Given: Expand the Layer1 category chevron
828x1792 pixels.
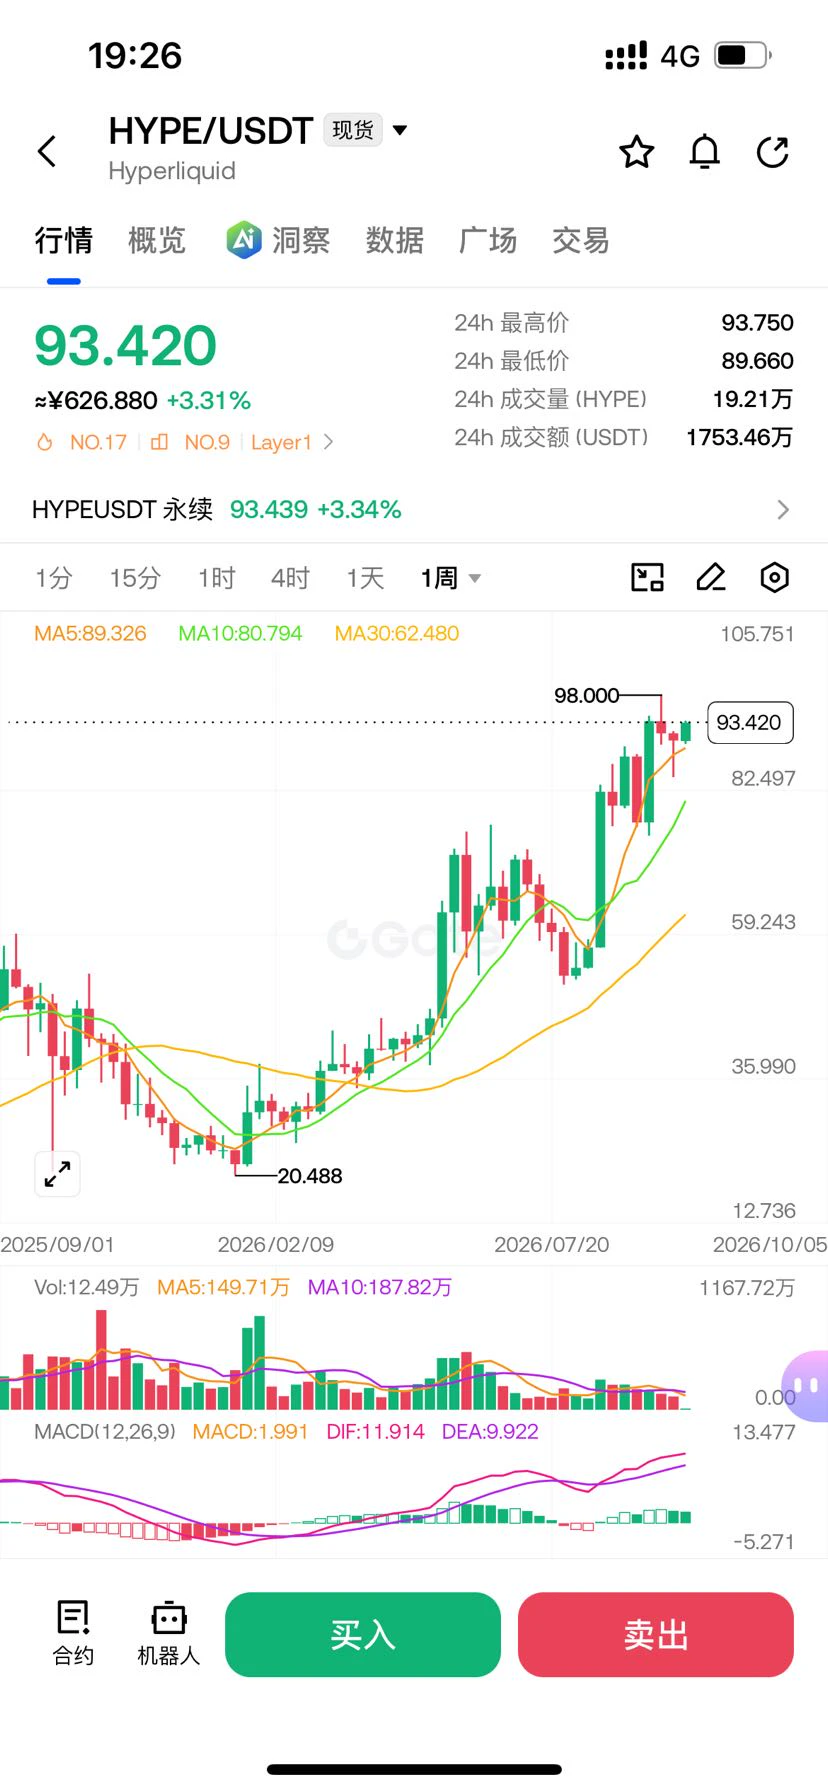Looking at the screenshot, I should tap(328, 442).
